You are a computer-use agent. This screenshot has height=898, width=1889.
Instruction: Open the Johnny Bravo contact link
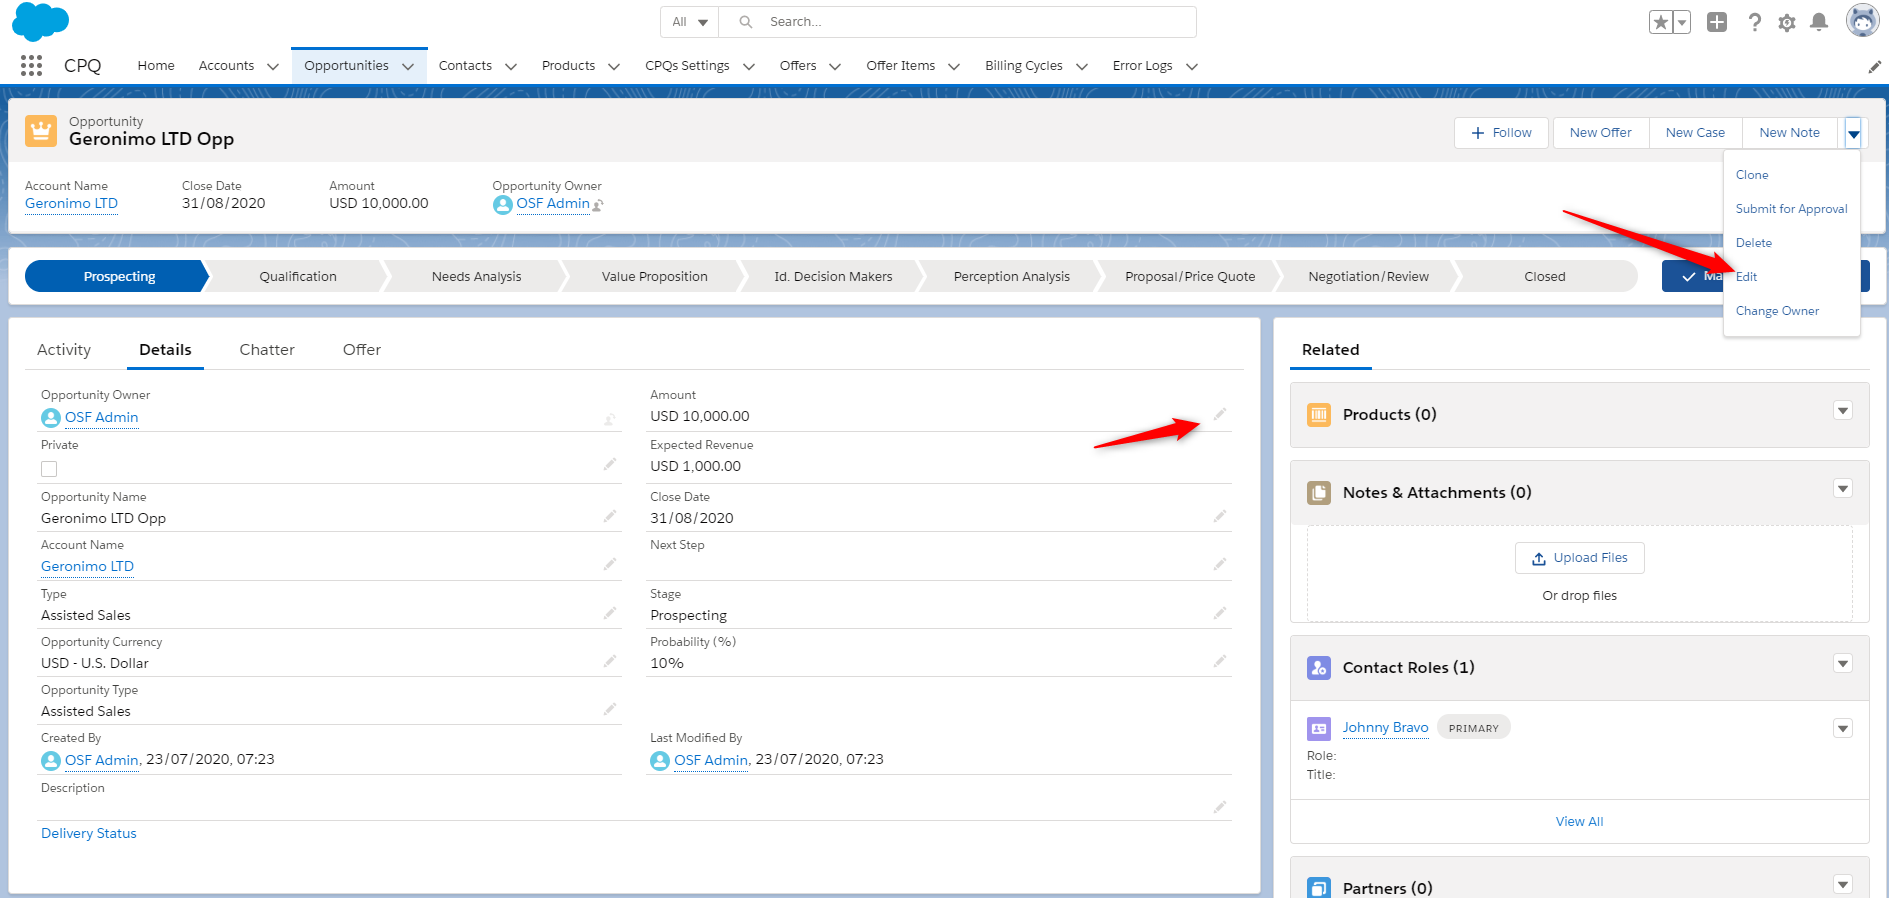click(x=1385, y=727)
